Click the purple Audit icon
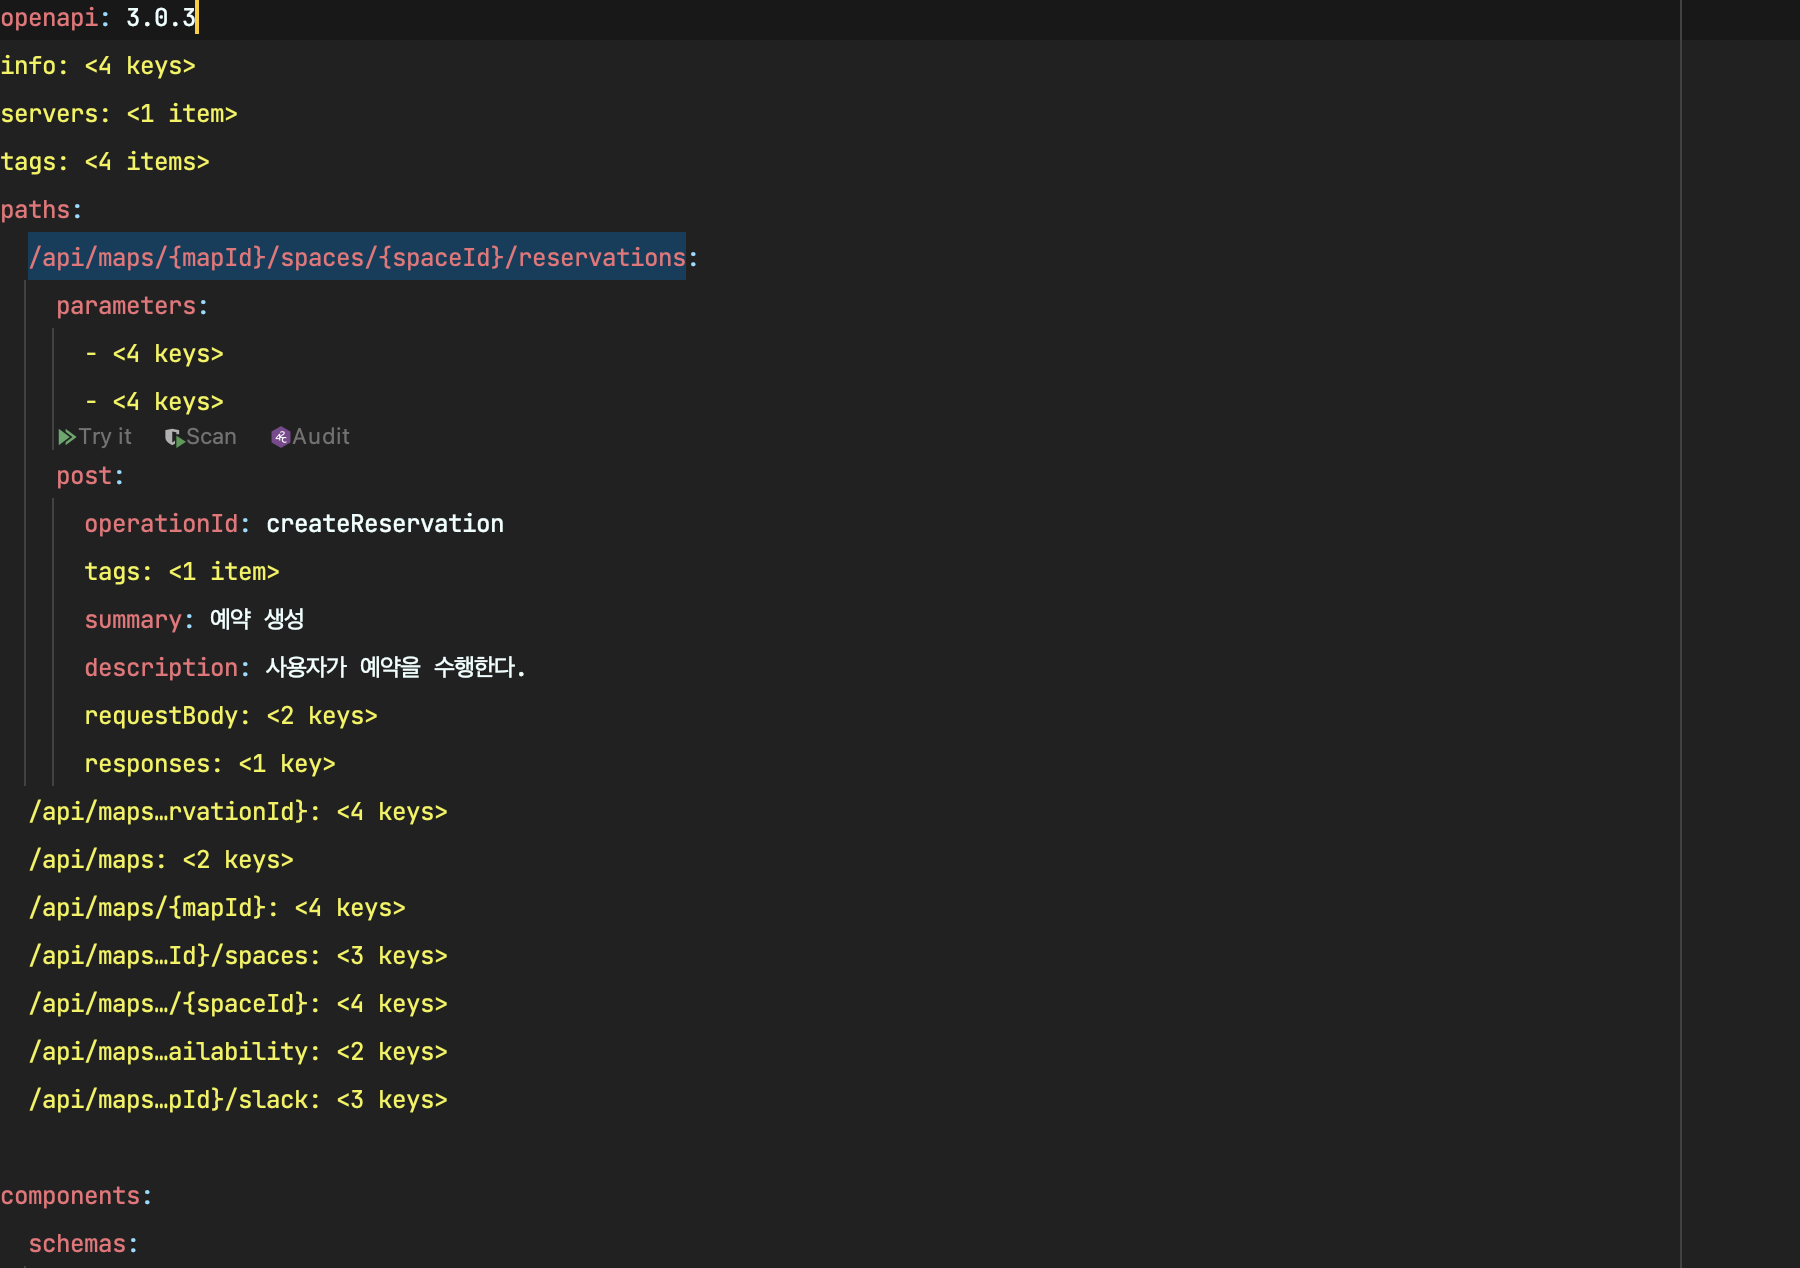The height and width of the screenshot is (1268, 1800). pyautogui.click(x=281, y=437)
